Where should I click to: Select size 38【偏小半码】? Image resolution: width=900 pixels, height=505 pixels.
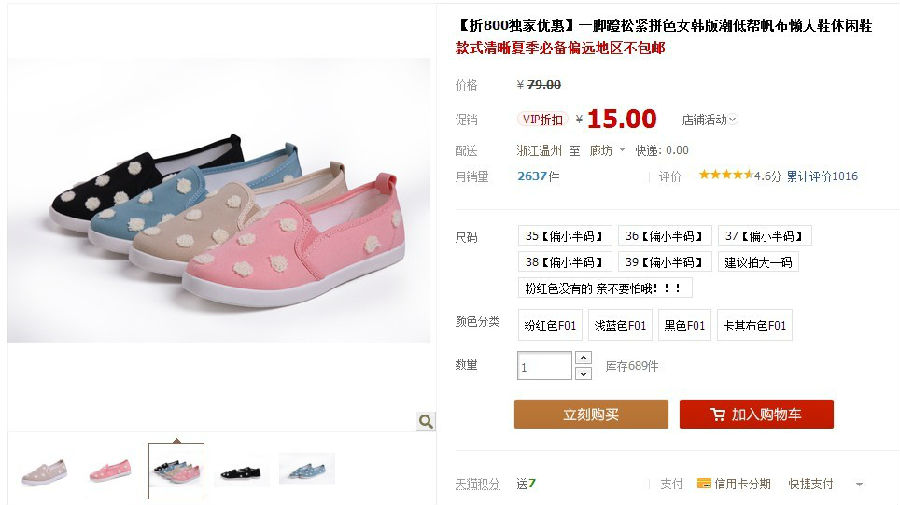(x=565, y=262)
